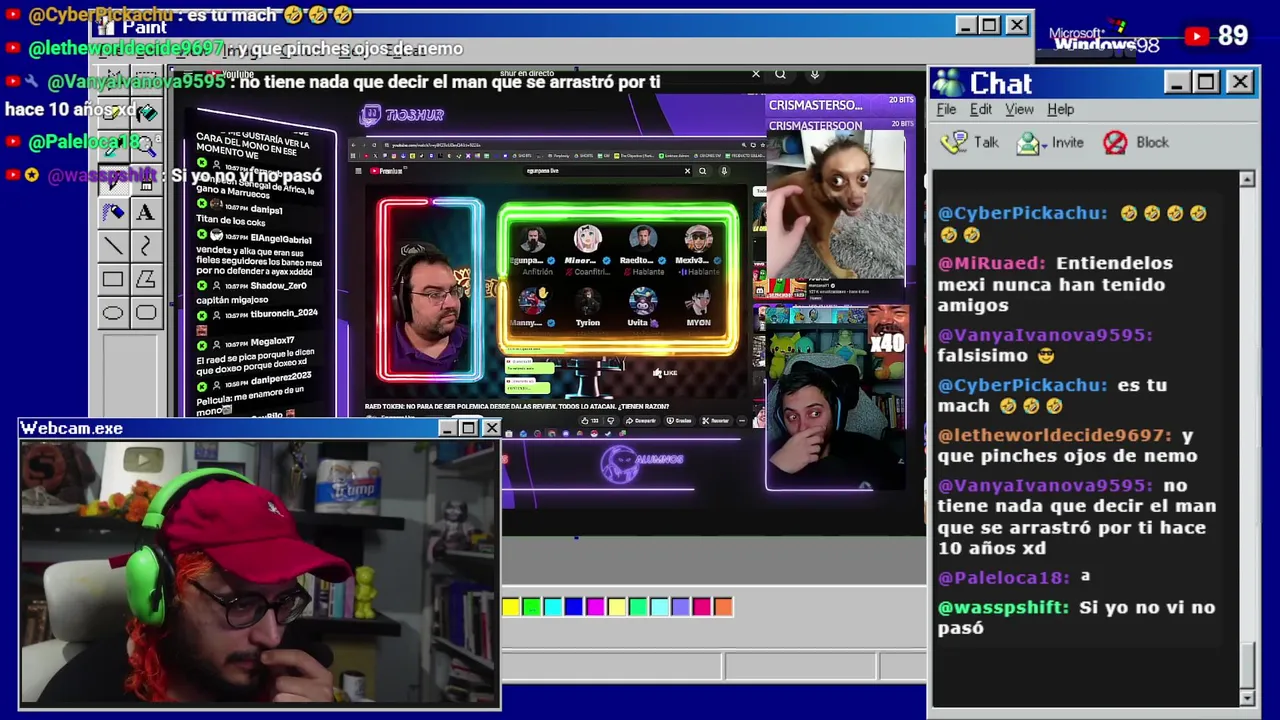Choose the Rounded Rectangle tool in Paint
Viewport: 1280px width, 720px height.
pyautogui.click(x=145, y=313)
